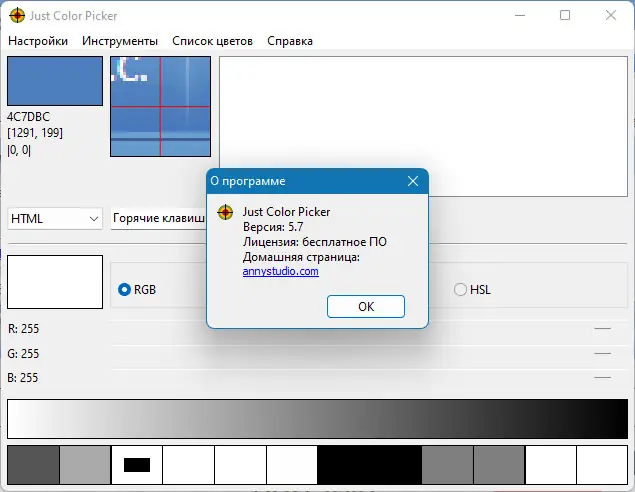Open the Настройки menu

(x=38, y=41)
